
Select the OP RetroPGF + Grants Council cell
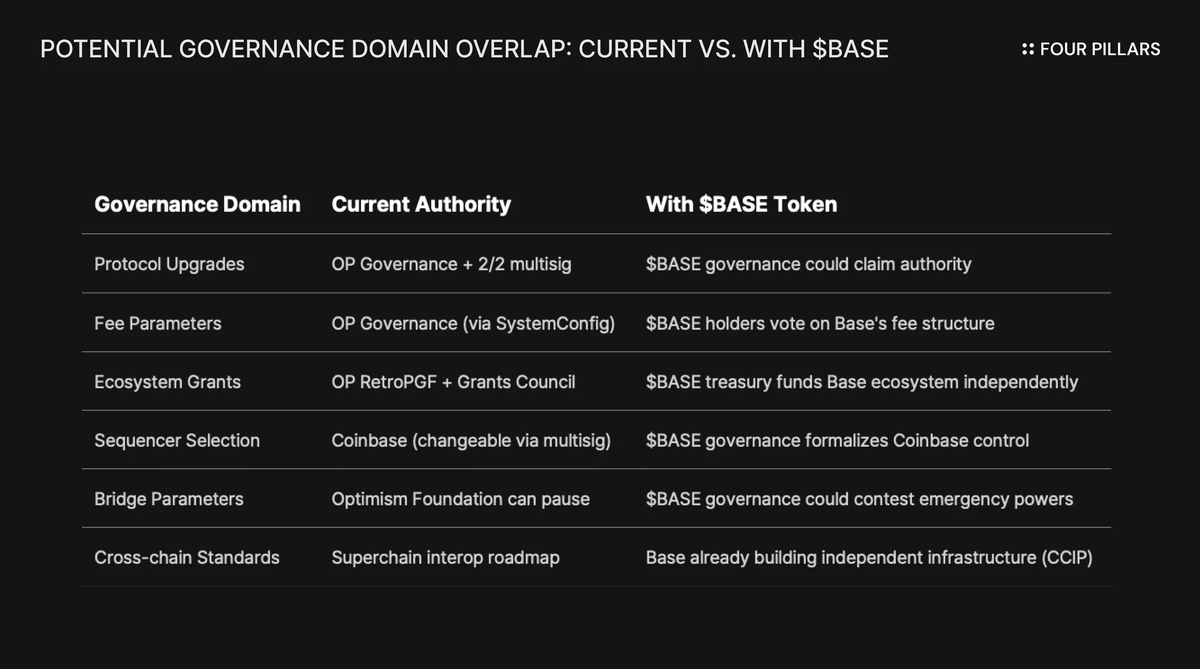point(453,381)
